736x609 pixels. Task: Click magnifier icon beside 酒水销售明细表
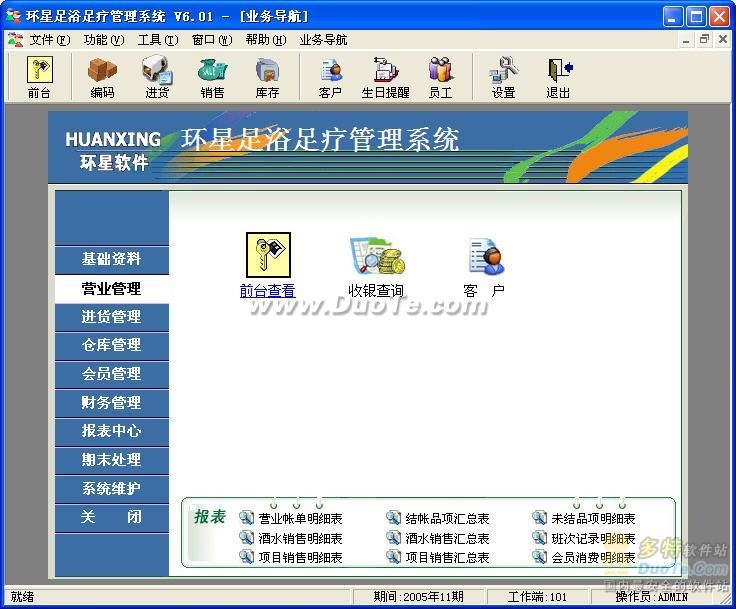click(246, 538)
